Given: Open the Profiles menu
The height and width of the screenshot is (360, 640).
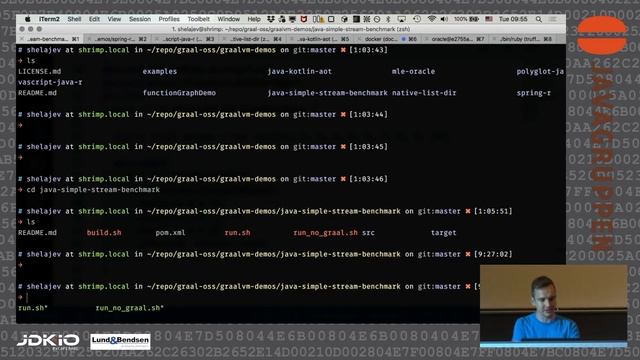Looking at the screenshot, I should 169,19.
